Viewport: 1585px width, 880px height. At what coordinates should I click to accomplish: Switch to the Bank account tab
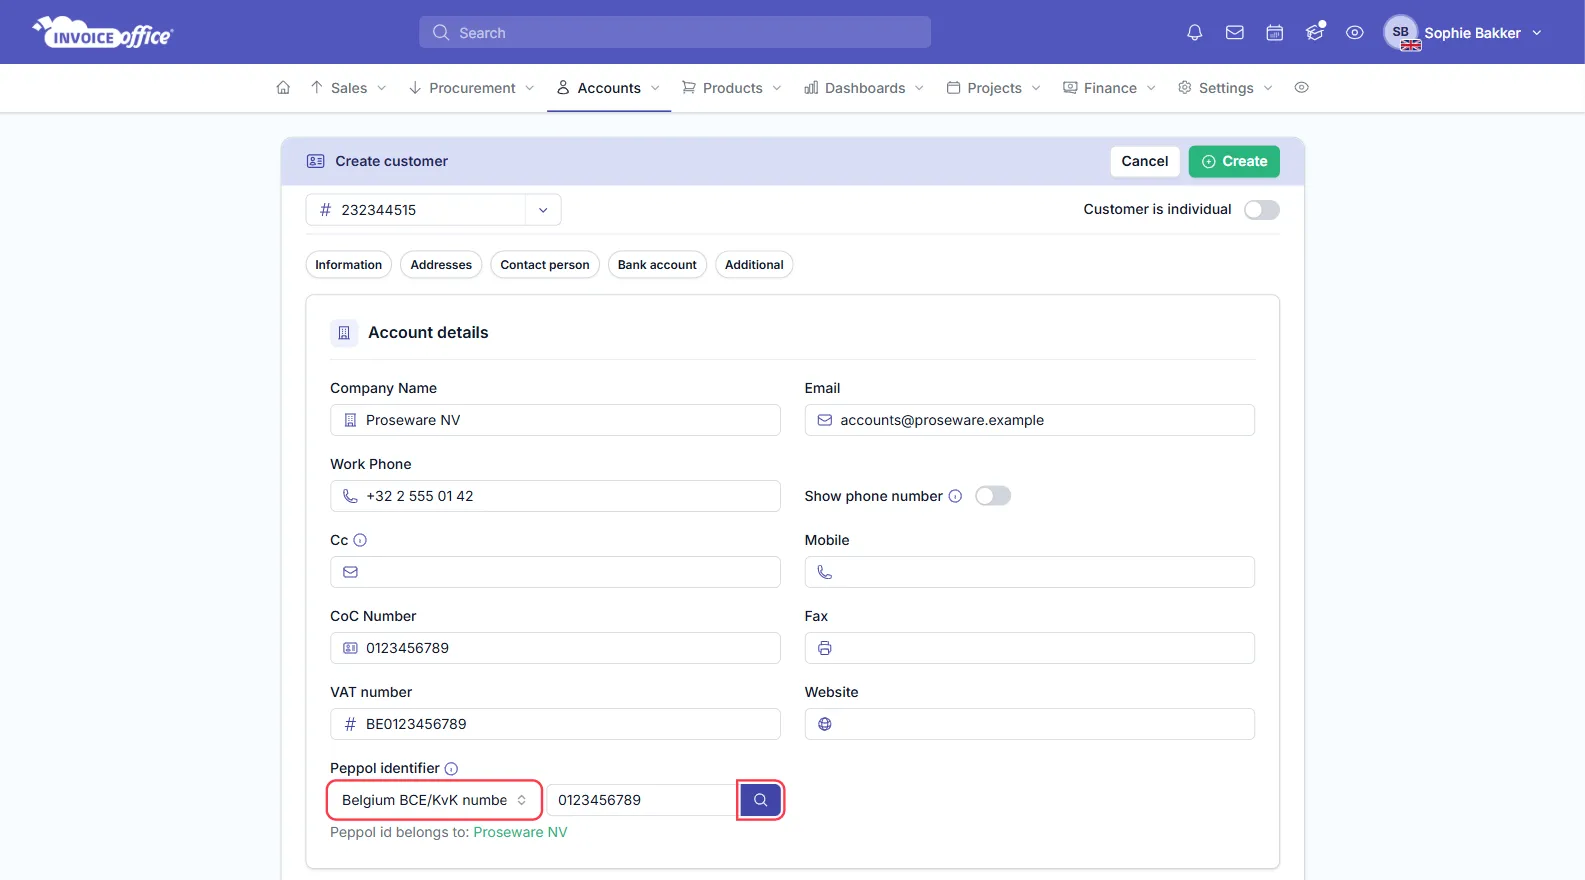pos(657,265)
